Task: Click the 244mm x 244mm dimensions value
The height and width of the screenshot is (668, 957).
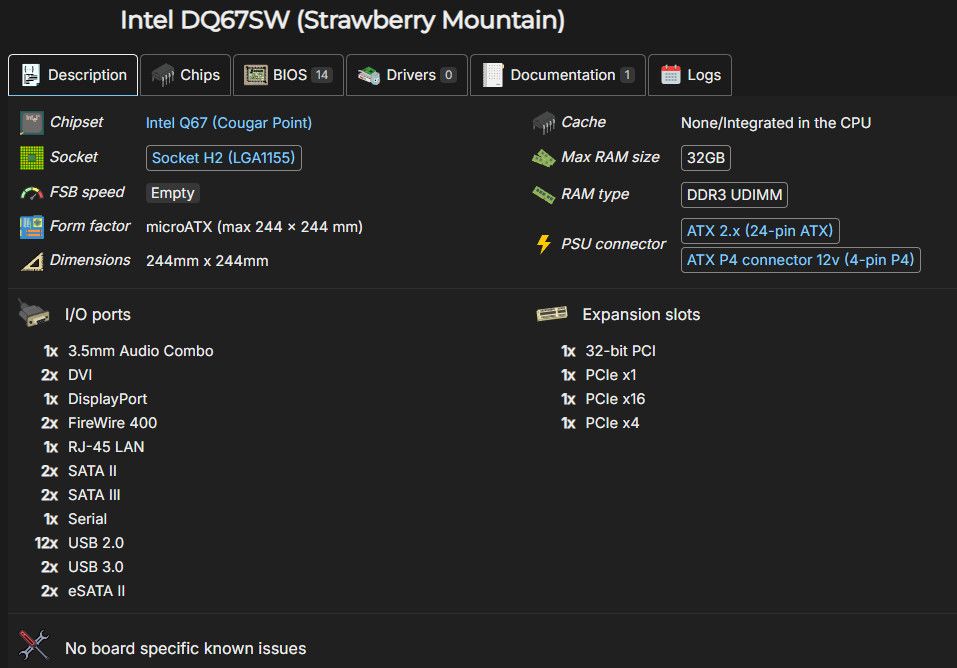Action: coord(208,261)
